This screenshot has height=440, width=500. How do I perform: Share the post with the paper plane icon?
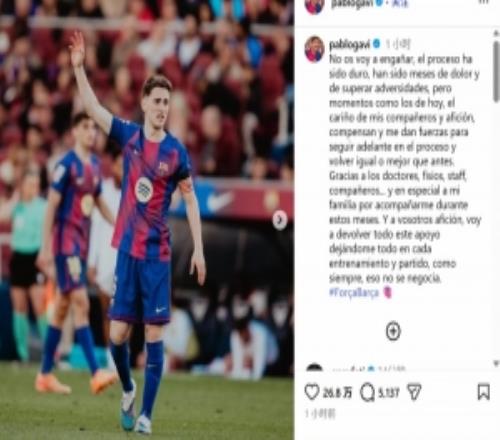[414, 392]
